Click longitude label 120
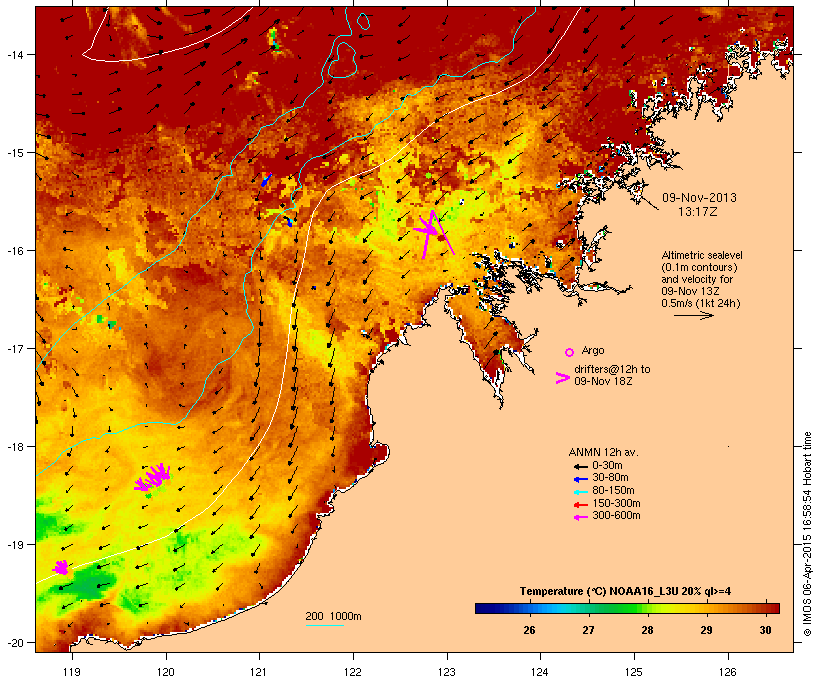The width and height of the screenshot is (820, 680). pos(166,672)
